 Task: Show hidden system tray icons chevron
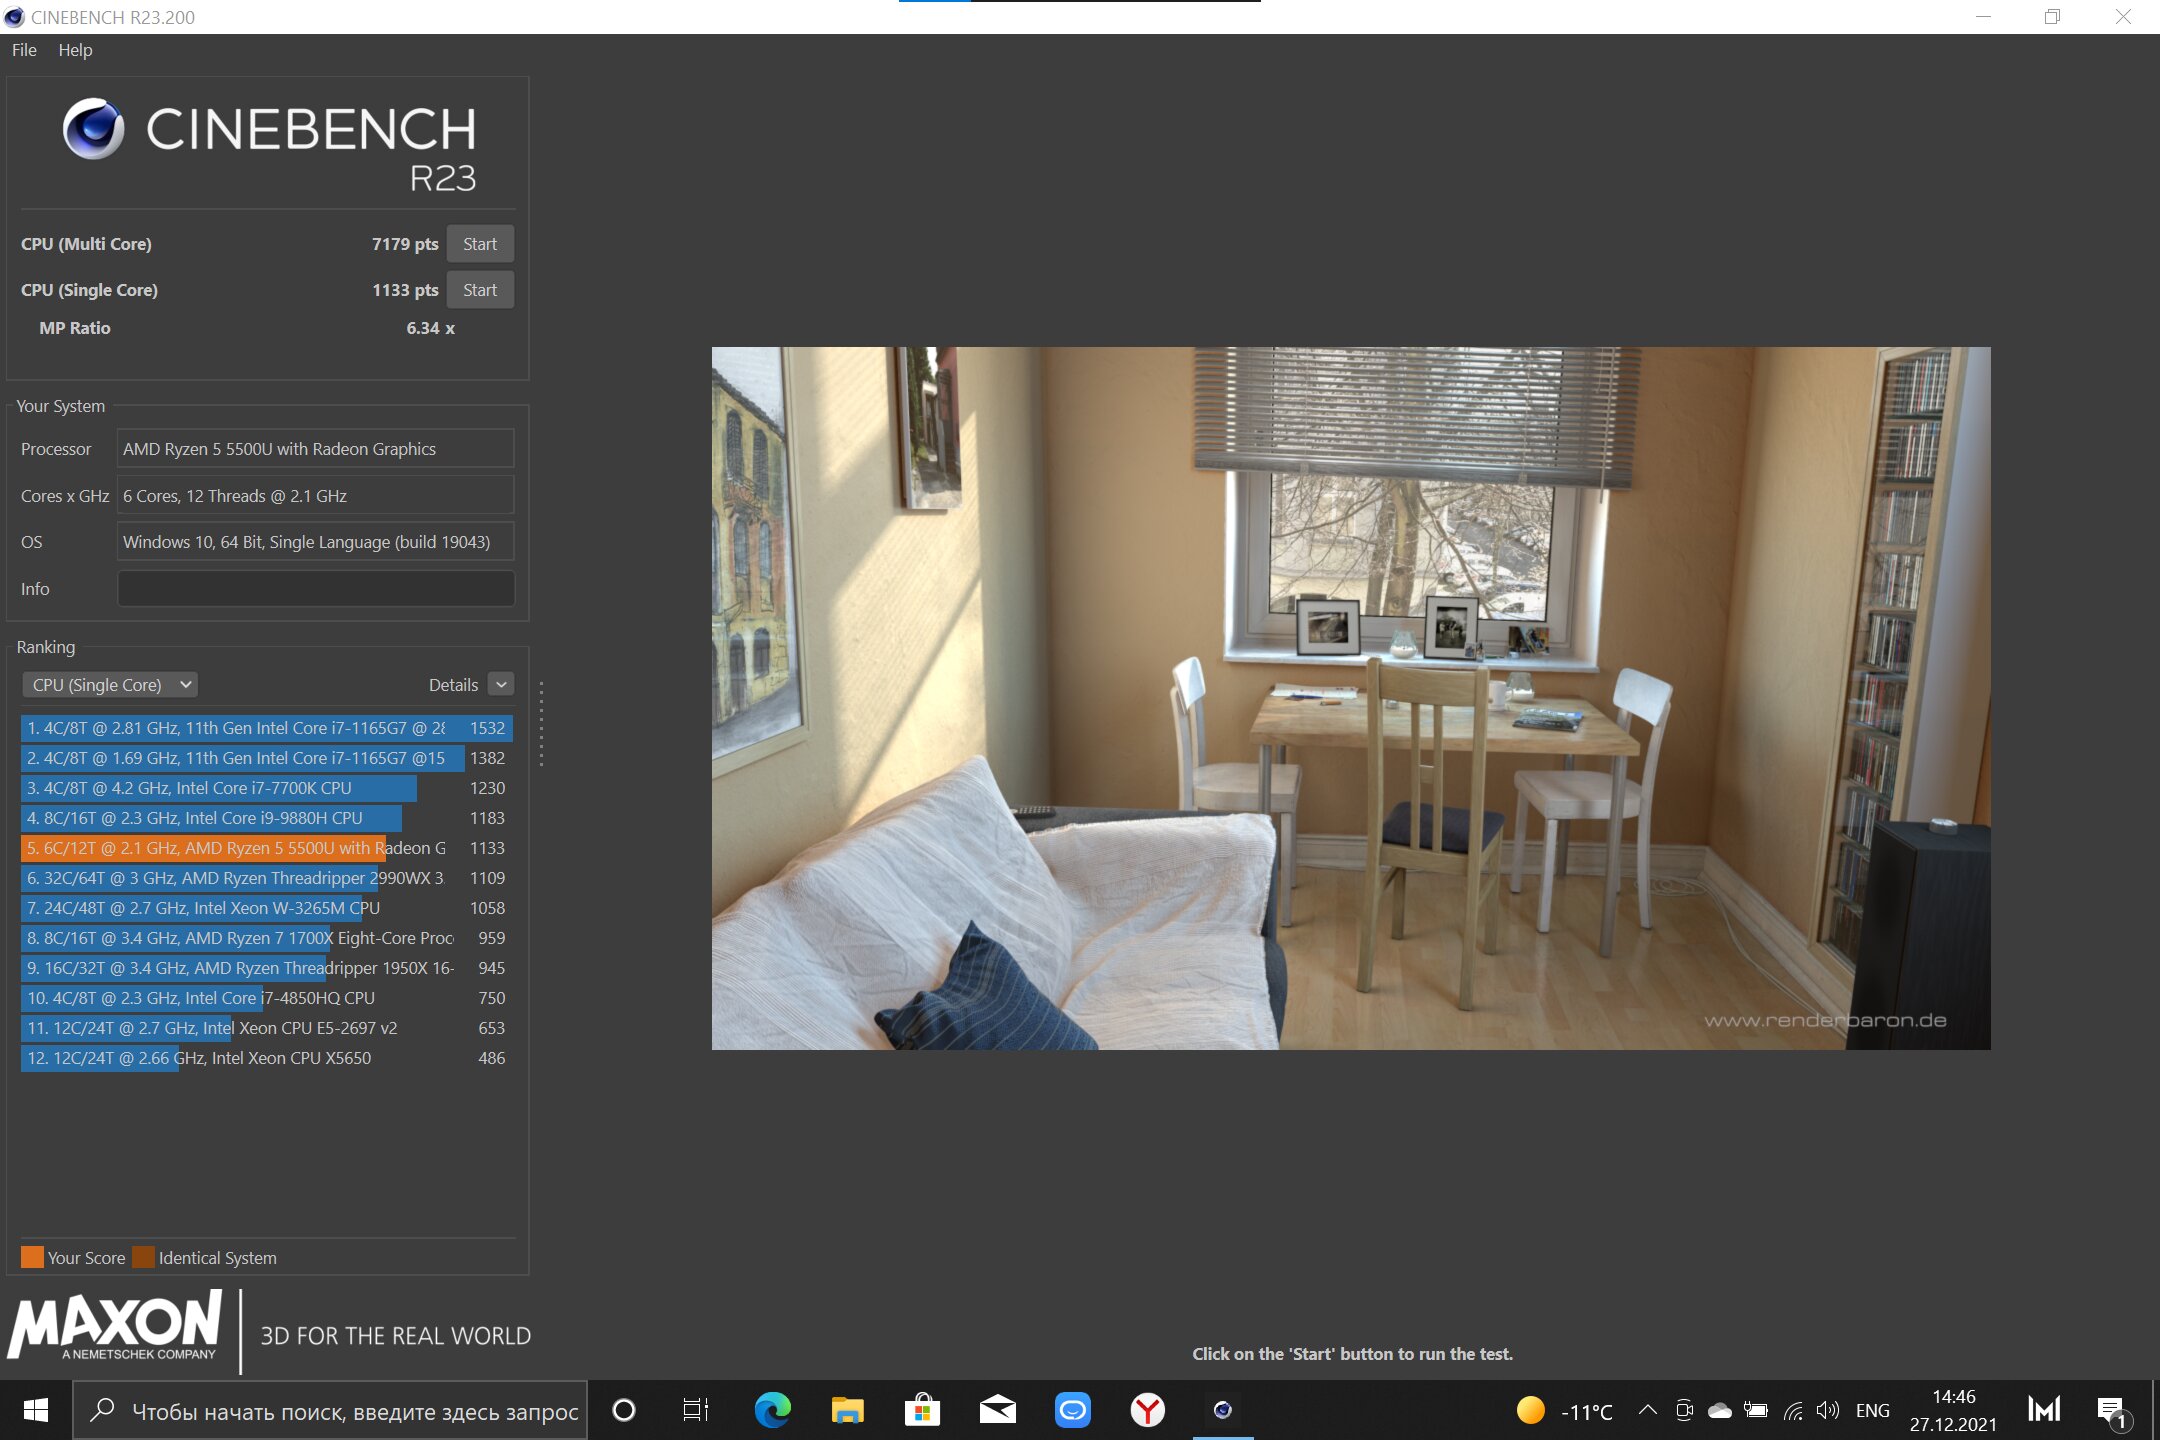[1647, 1410]
